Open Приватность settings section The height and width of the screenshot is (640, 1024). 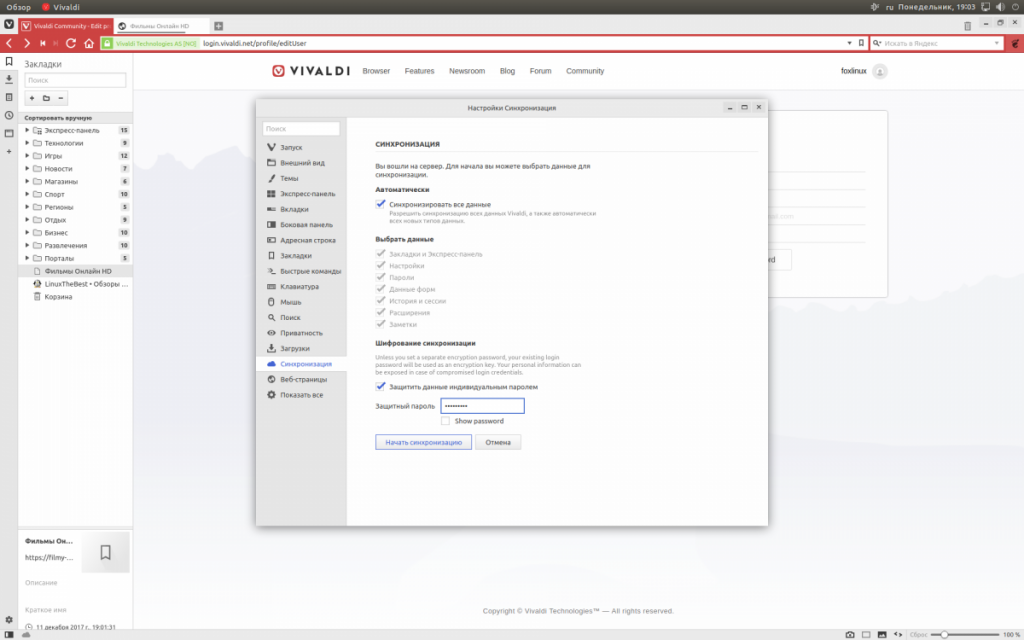pyautogui.click(x=301, y=333)
